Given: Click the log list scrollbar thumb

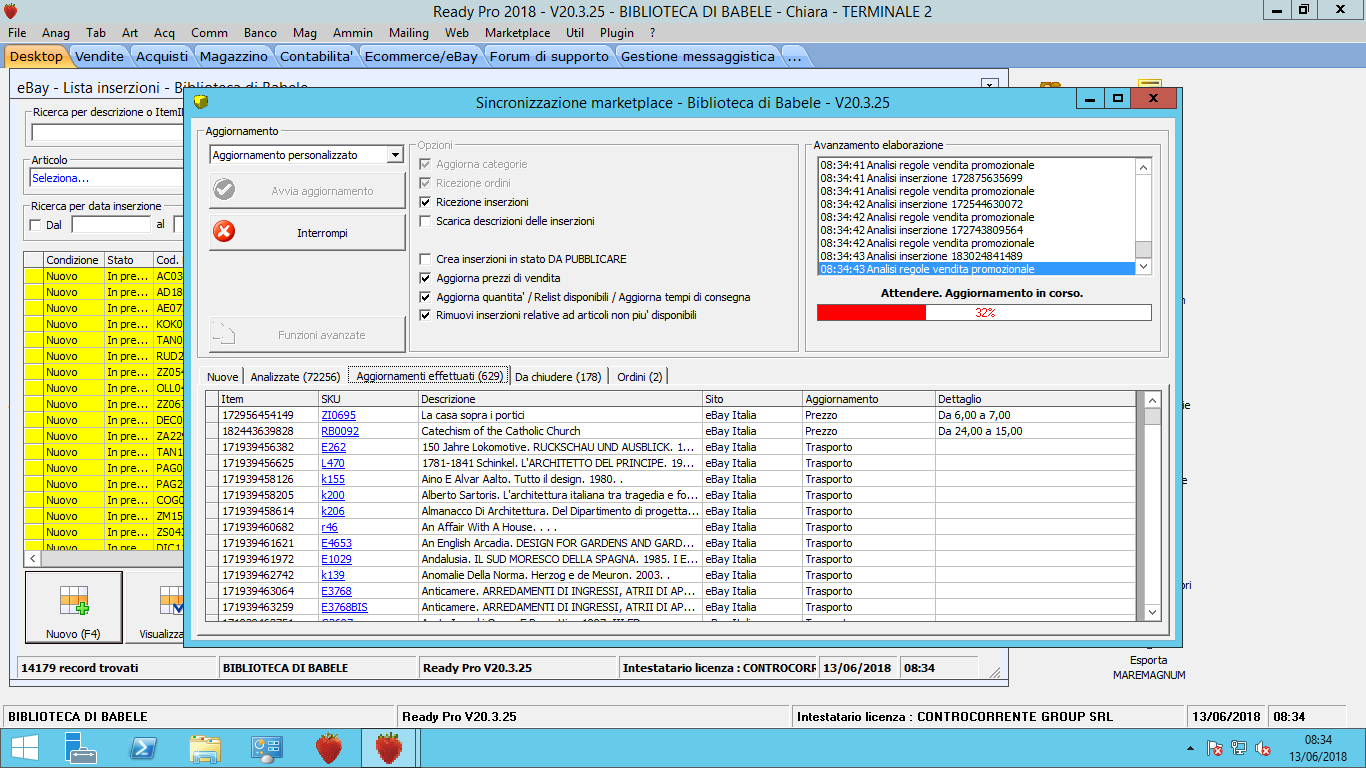Looking at the screenshot, I should 1144,250.
